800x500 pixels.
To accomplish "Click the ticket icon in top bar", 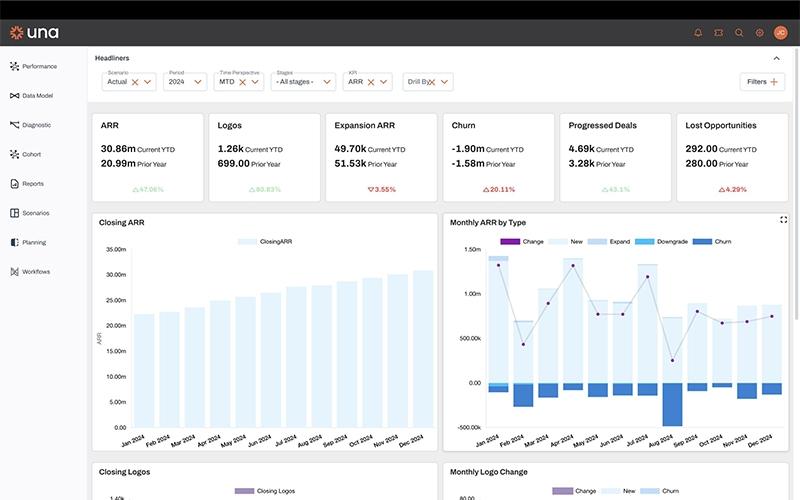I will (x=718, y=33).
